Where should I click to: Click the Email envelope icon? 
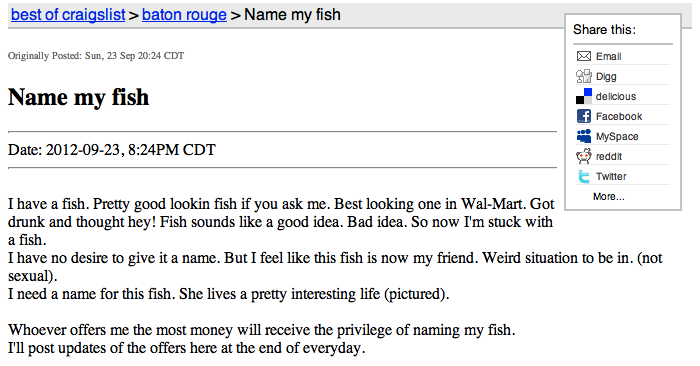tap(583, 56)
